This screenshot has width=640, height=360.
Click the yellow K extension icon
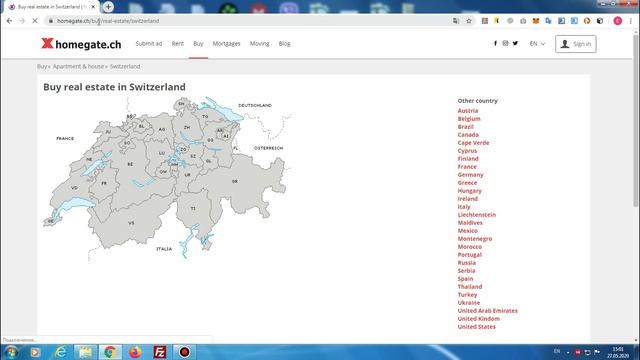(497, 21)
